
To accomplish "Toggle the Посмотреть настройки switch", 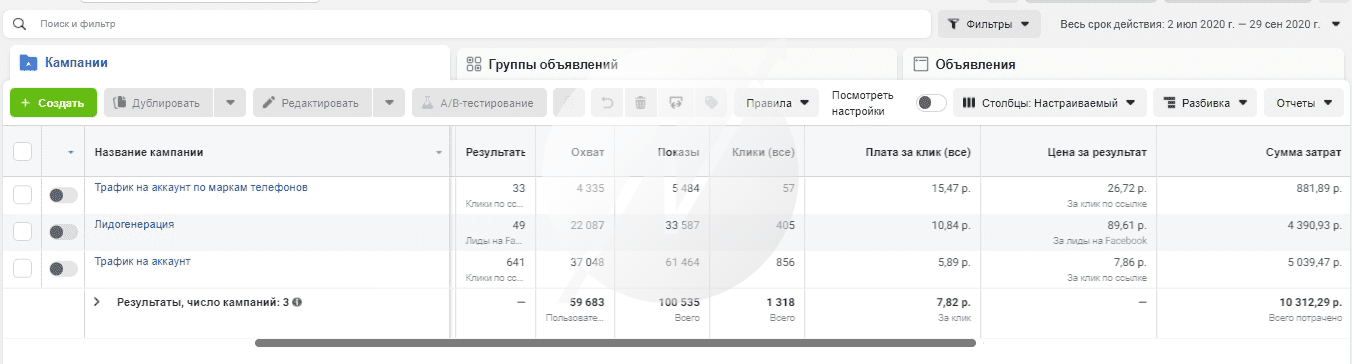I will [931, 102].
